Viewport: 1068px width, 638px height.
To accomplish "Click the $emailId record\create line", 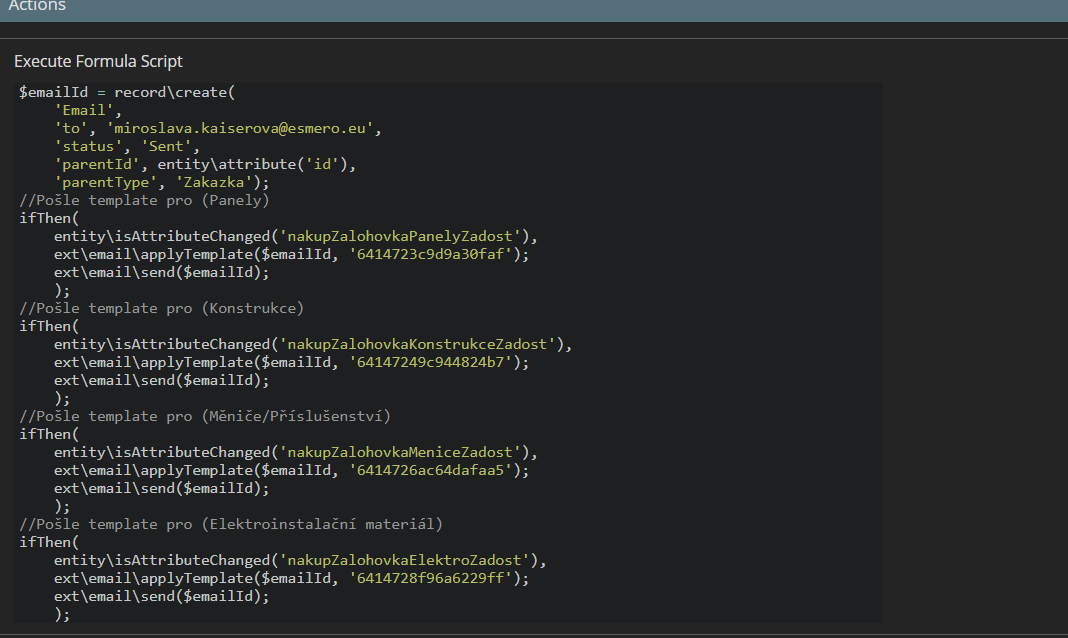I will (x=126, y=92).
